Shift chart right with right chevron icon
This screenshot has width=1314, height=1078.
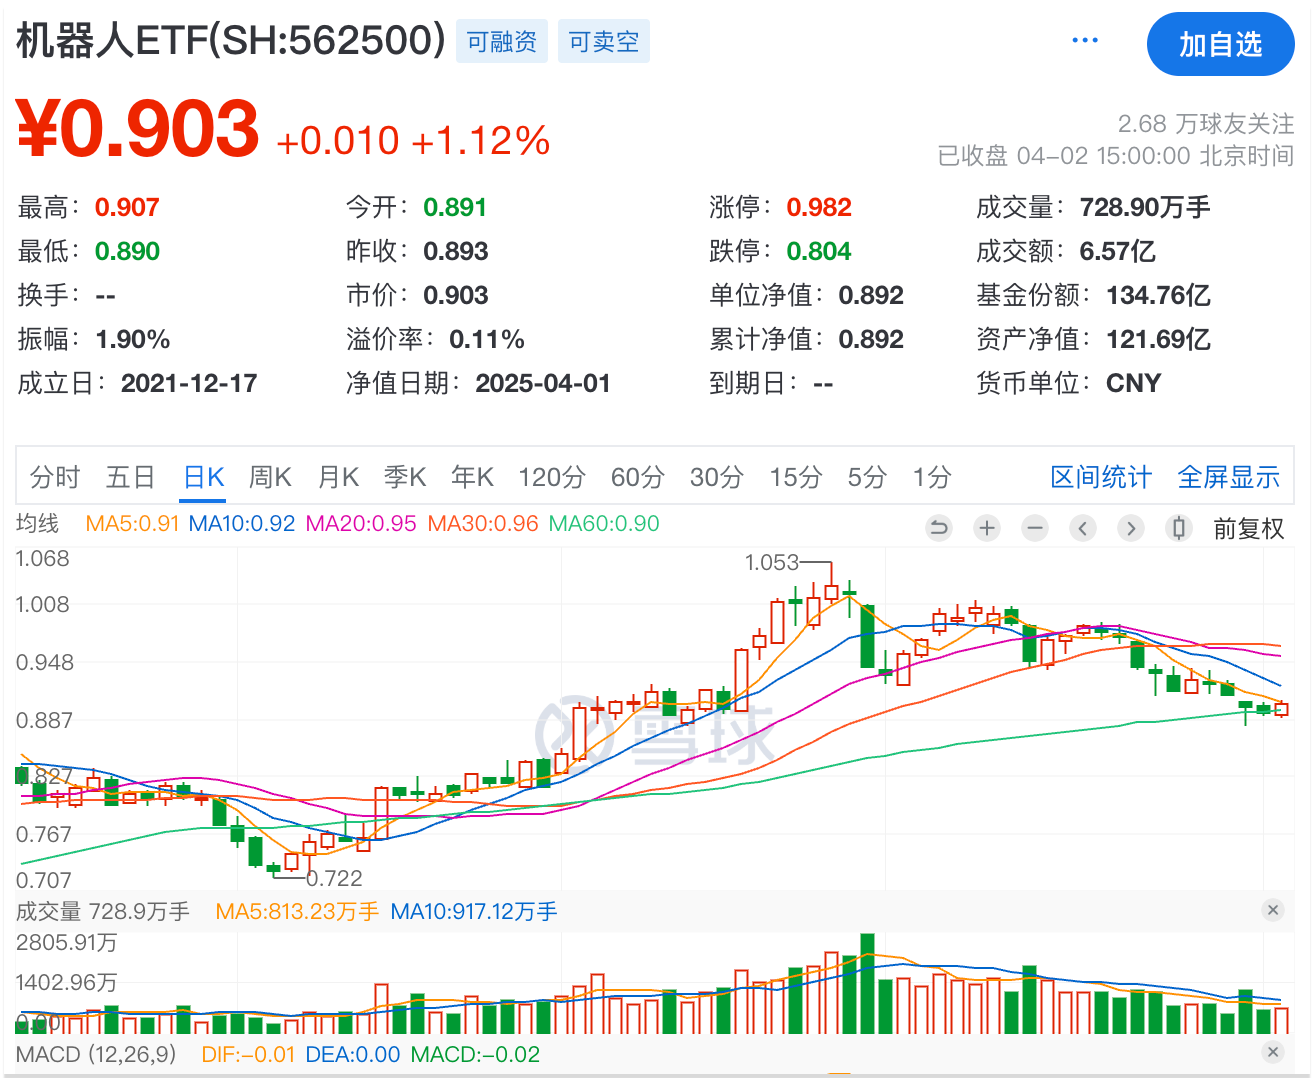1131,528
